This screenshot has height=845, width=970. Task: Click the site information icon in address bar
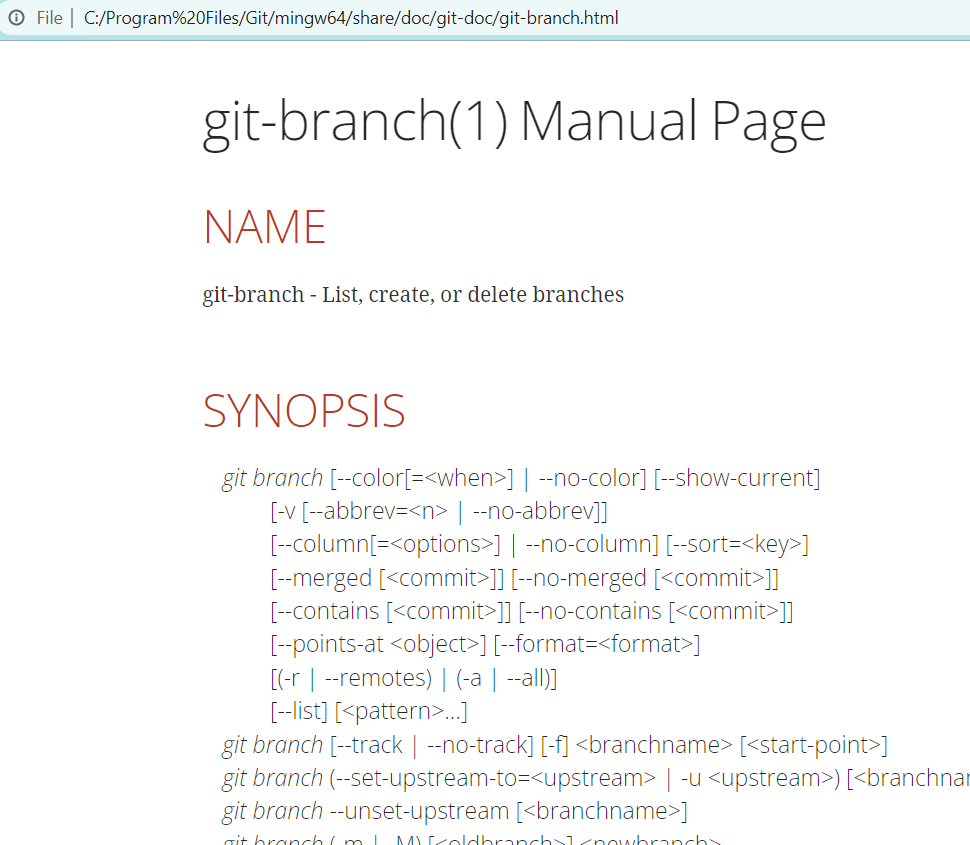pyautogui.click(x=16, y=18)
